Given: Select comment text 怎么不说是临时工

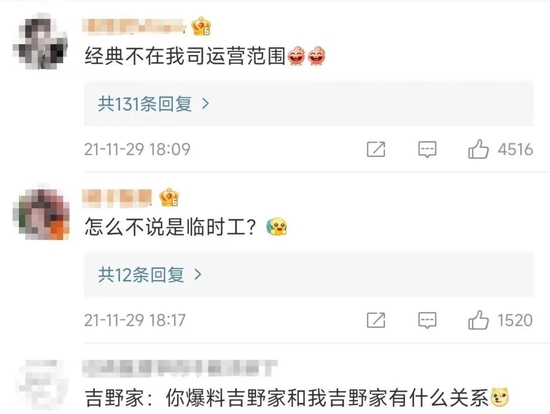Looking at the screenshot, I should [x=171, y=227].
